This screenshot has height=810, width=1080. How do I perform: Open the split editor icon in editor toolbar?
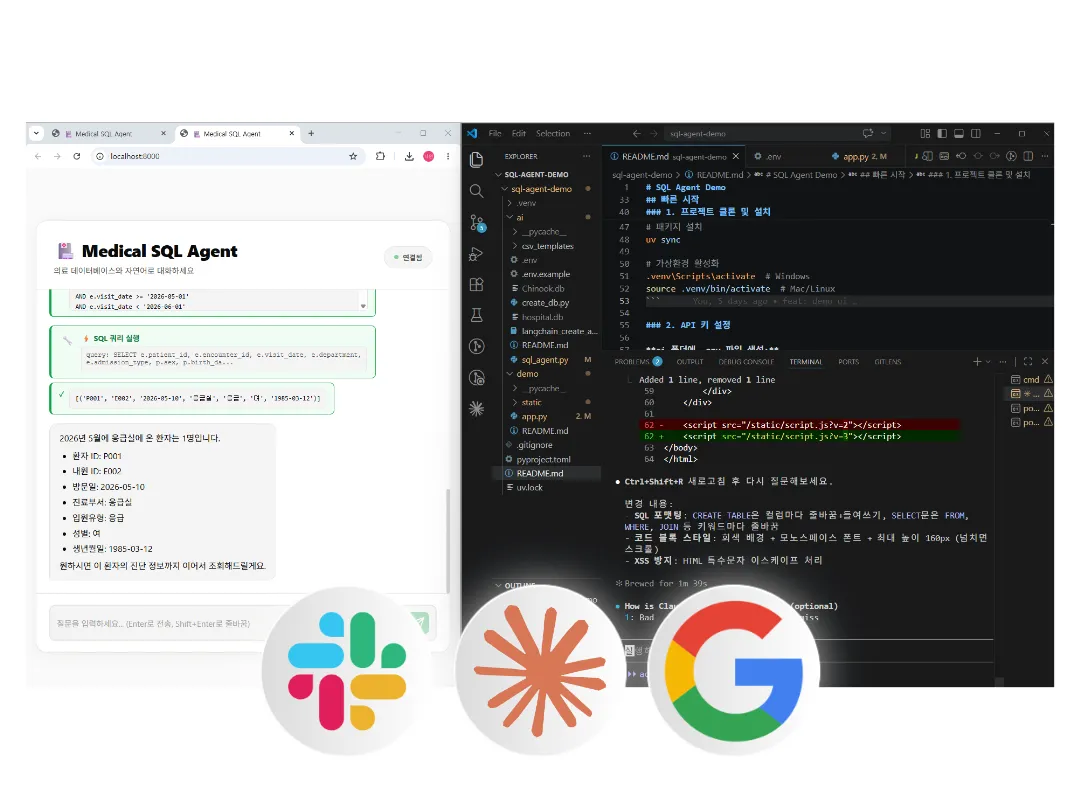point(1028,156)
